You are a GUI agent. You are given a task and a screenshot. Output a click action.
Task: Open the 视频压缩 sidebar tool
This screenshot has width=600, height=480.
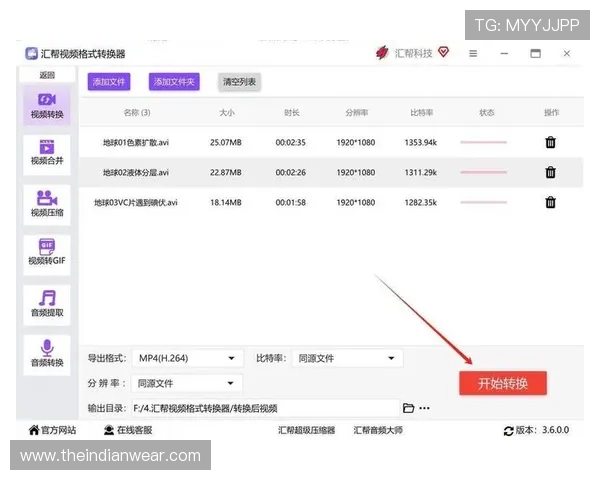[x=47, y=205]
